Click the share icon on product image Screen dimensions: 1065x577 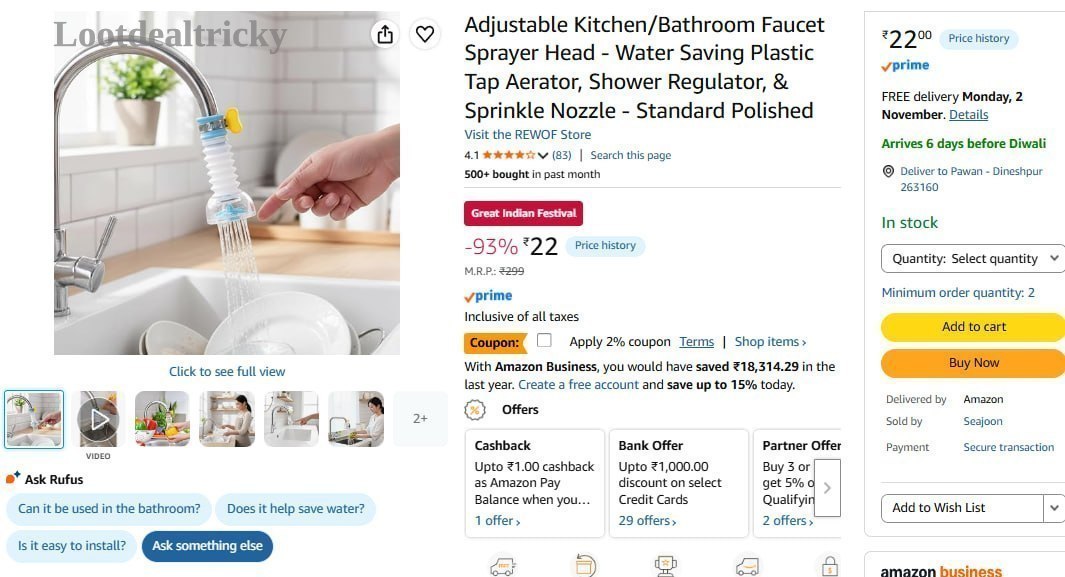coord(385,34)
